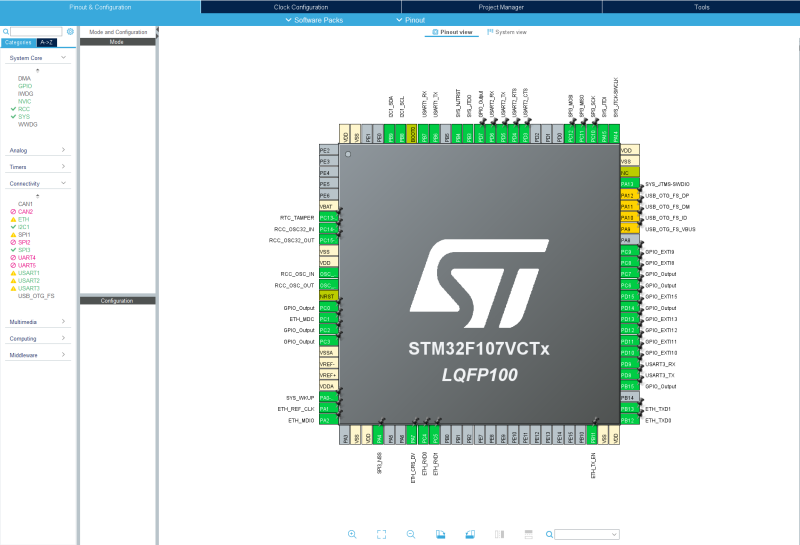
Task: Click the NRST pin on chip
Action: (329, 296)
